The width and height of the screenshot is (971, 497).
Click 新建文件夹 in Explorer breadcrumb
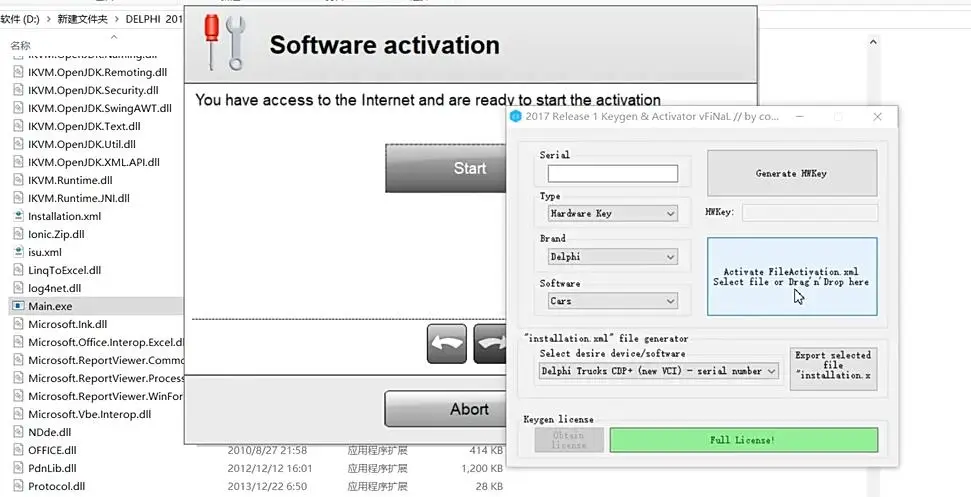pos(82,19)
